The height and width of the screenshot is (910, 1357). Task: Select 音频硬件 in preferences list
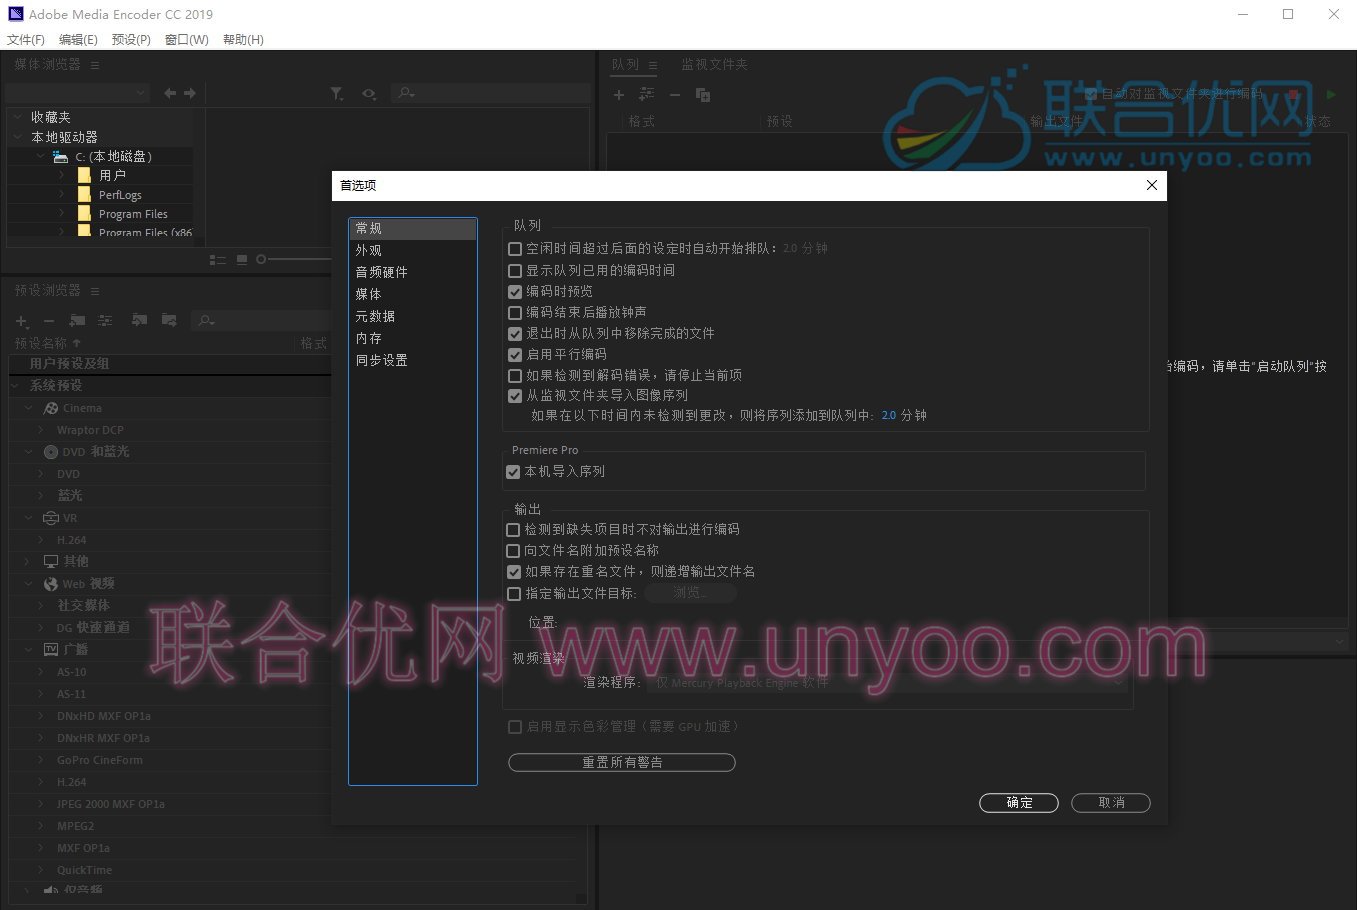(x=412, y=273)
